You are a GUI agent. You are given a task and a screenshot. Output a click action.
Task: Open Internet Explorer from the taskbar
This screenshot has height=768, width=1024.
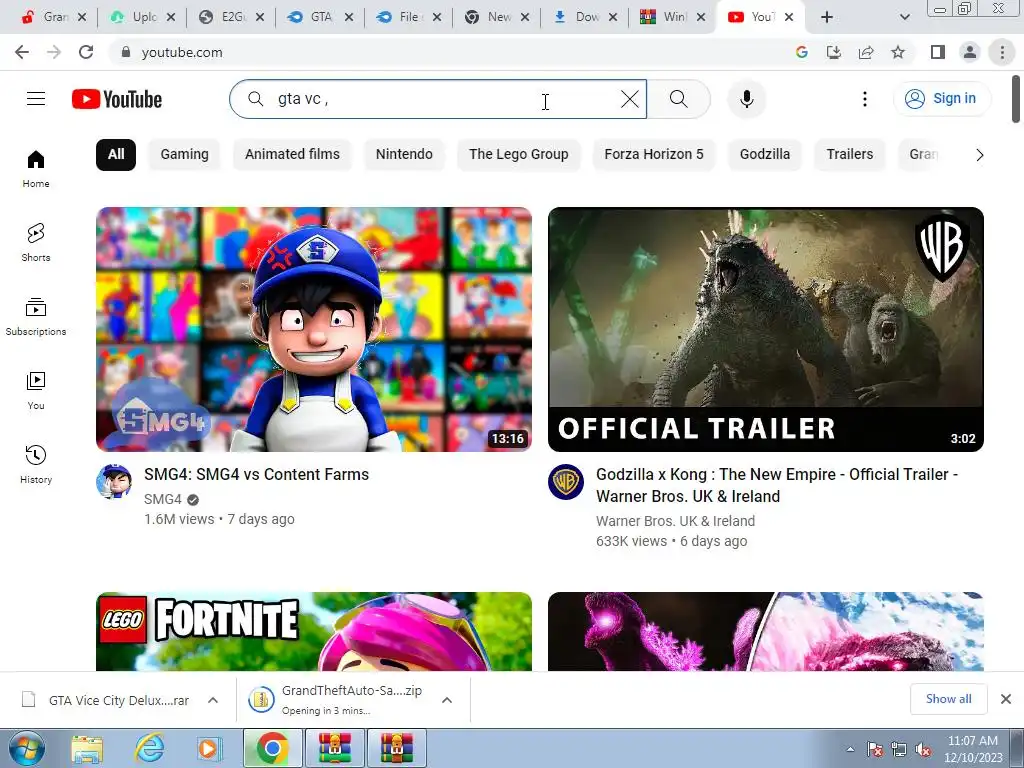point(149,748)
